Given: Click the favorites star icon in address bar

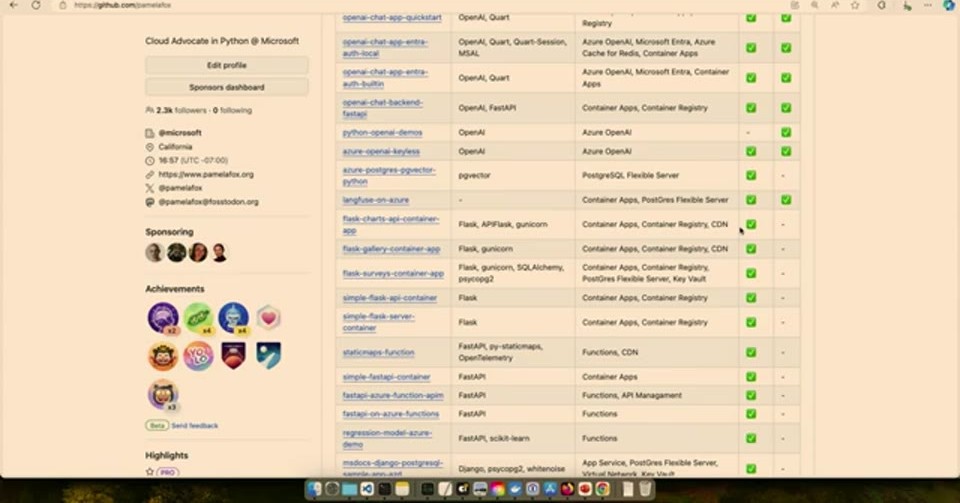Looking at the screenshot, I should [855, 5].
